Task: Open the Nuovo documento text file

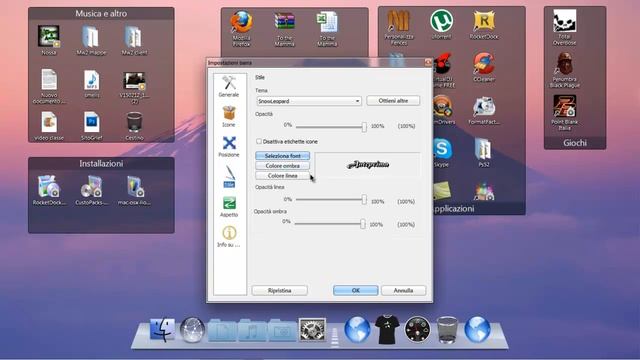Action: 49,86
